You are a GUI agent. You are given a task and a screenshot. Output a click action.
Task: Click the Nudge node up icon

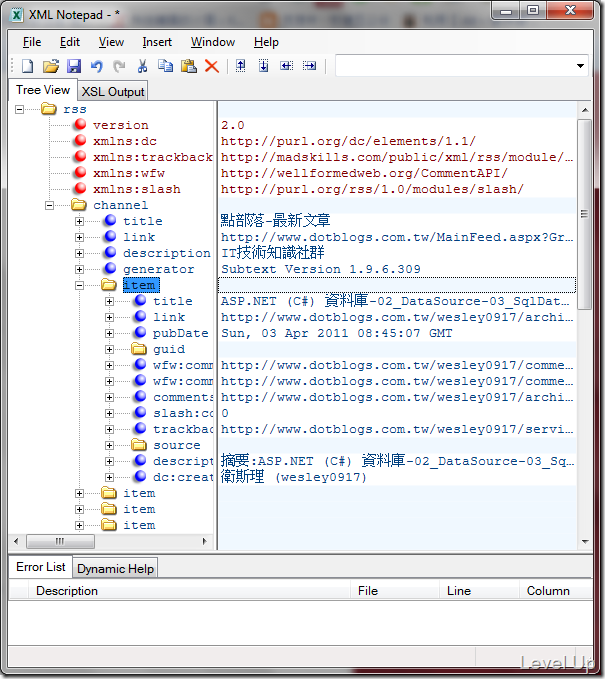coord(241,66)
